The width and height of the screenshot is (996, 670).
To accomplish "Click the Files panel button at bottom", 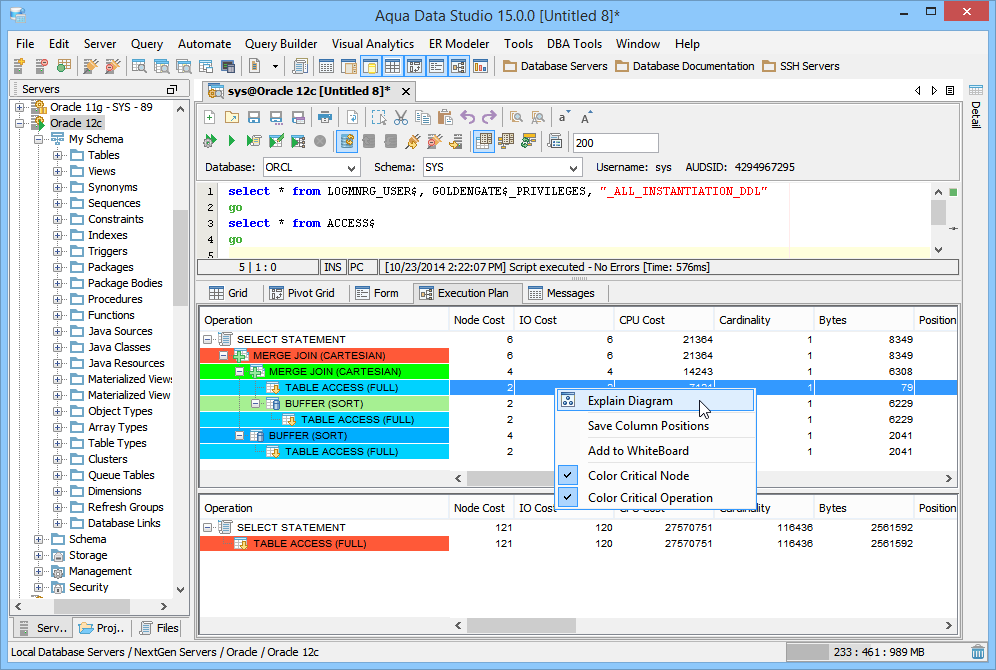I will tap(159, 628).
